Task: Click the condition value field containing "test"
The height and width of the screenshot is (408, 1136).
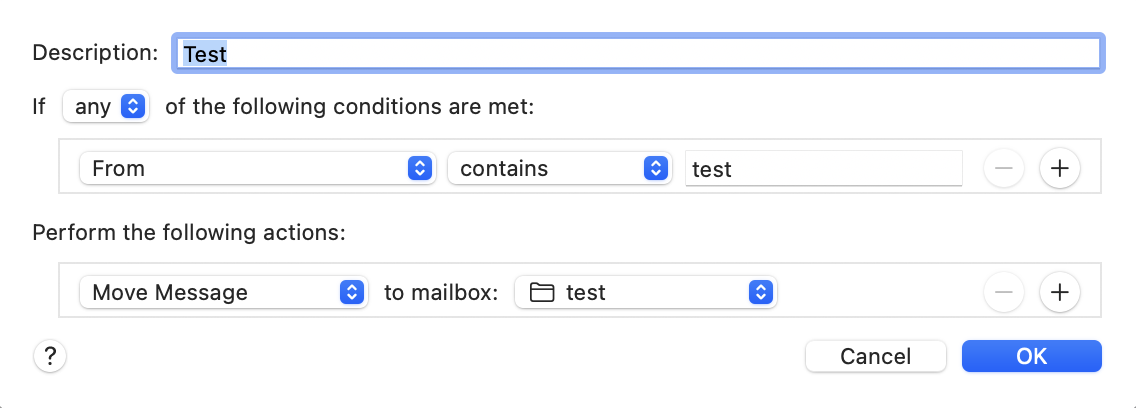Action: (x=823, y=169)
